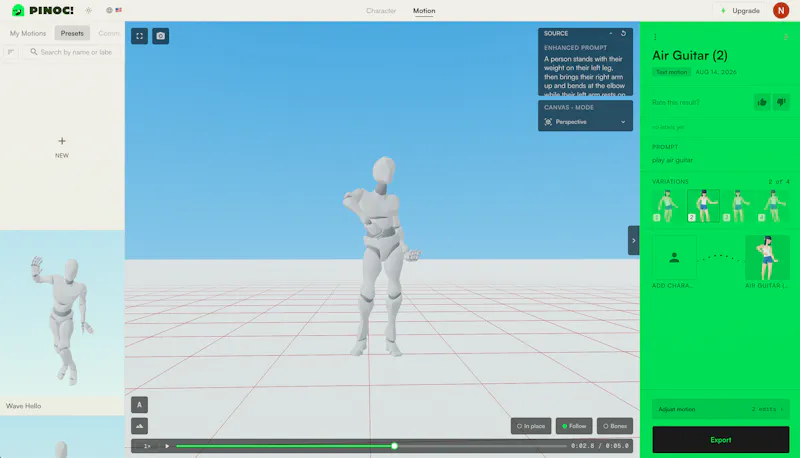
Task: Click the Enhanced Prompt text description
Action: coord(585,77)
